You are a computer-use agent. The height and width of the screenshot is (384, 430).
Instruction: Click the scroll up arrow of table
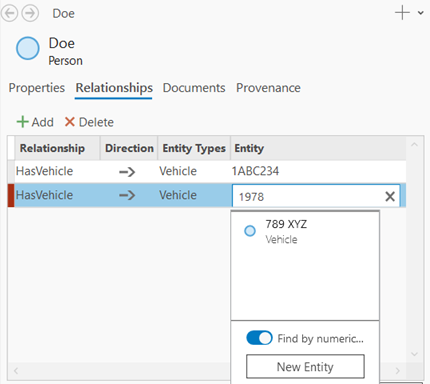414,145
